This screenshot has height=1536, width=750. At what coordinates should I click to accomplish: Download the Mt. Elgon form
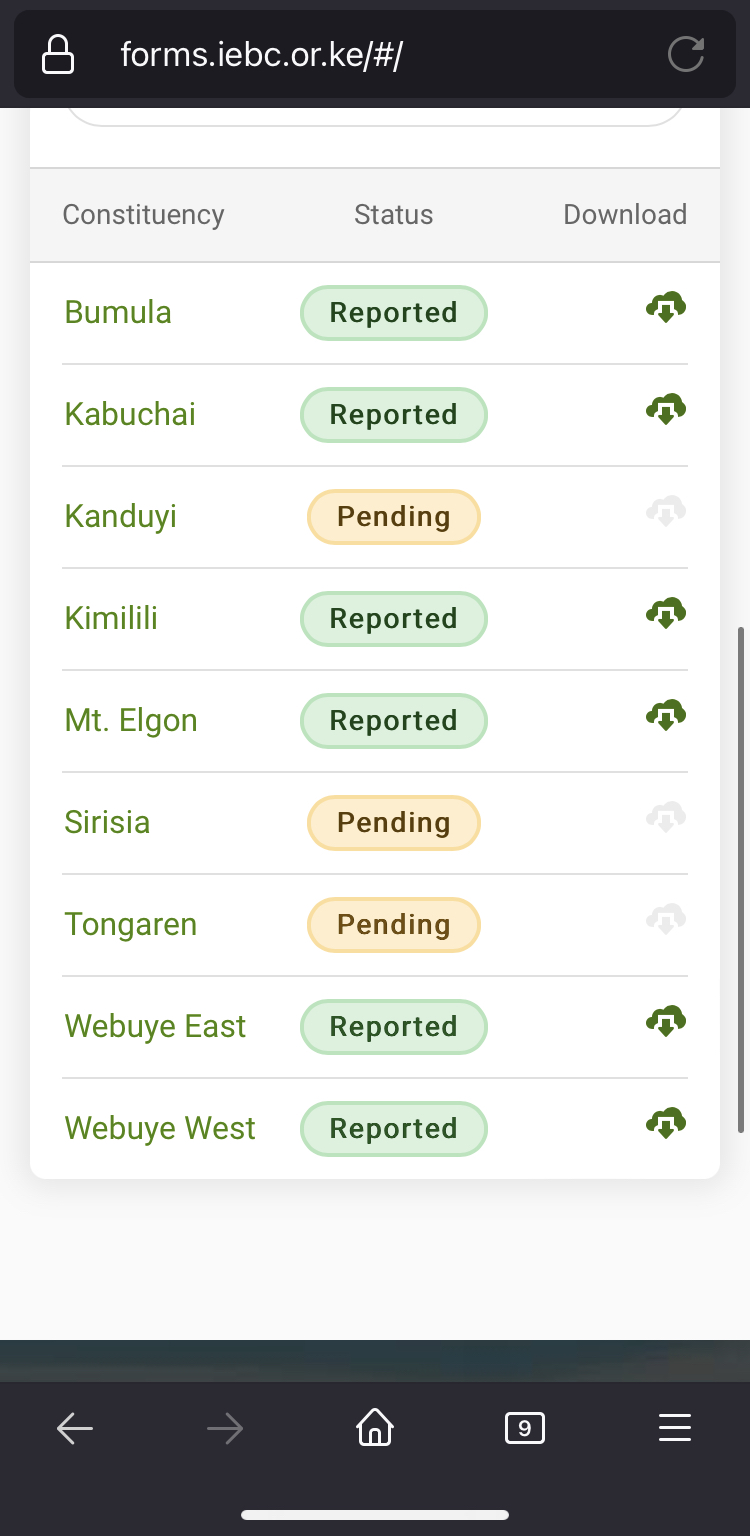point(666,716)
